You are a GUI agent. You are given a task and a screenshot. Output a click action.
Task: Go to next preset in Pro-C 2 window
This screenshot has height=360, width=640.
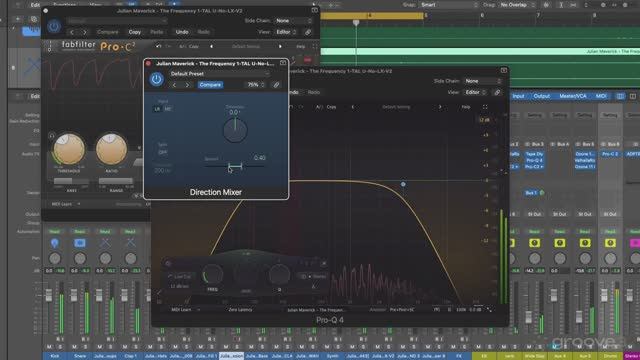[85, 32]
